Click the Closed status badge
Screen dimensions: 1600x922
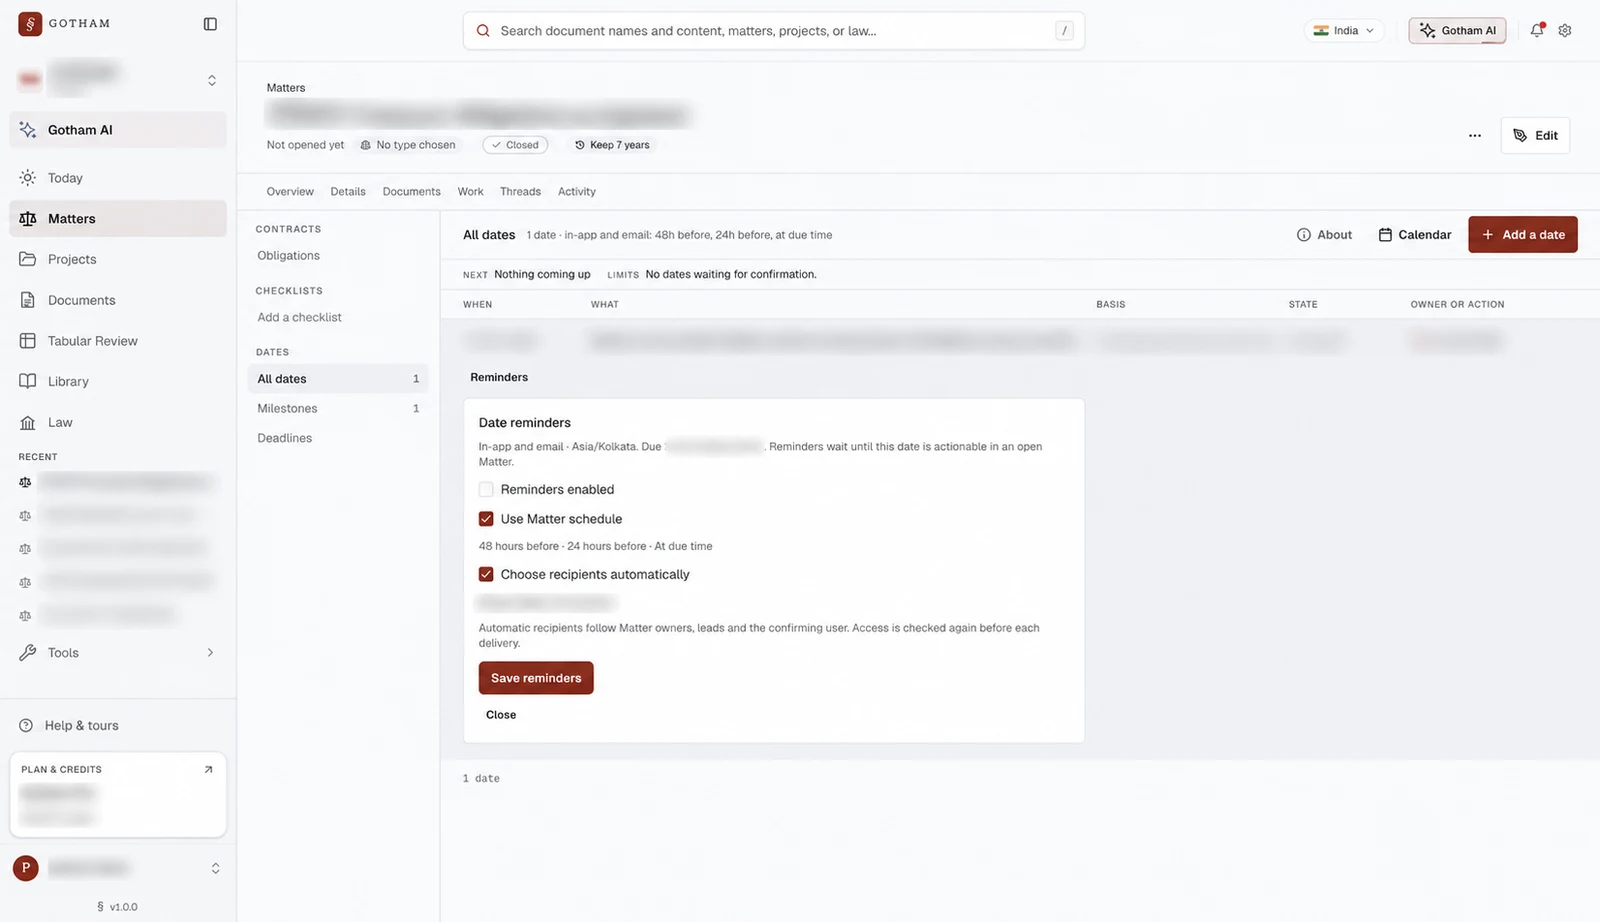click(x=515, y=145)
